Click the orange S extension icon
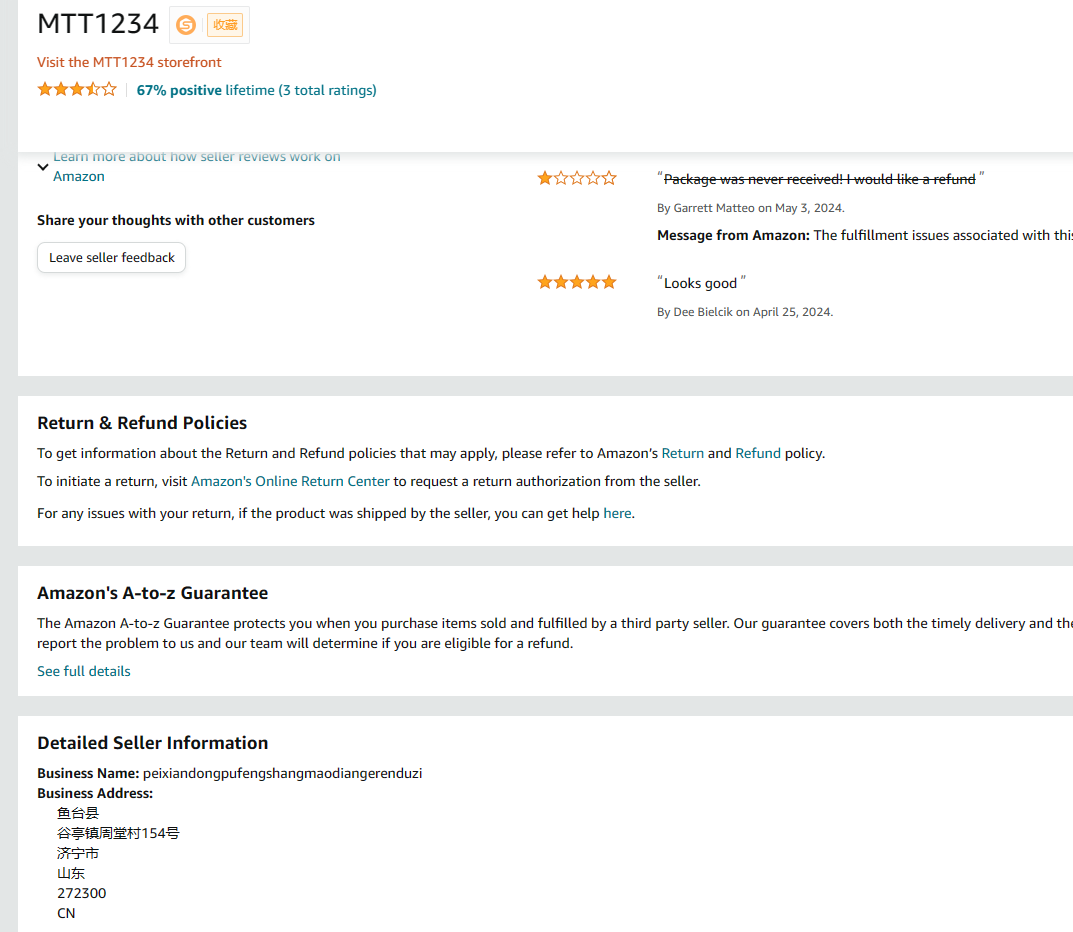This screenshot has width=1073, height=932. tap(186, 25)
